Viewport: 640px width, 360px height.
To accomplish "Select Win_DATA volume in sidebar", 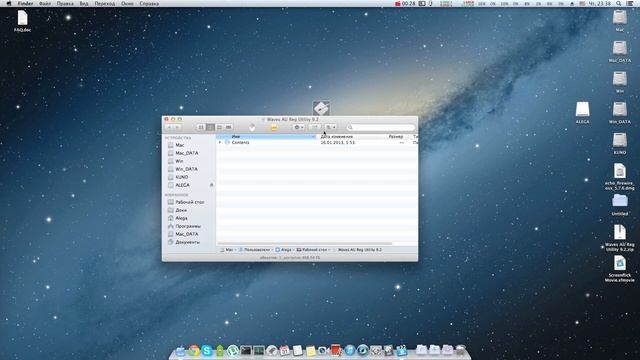I will point(186,169).
